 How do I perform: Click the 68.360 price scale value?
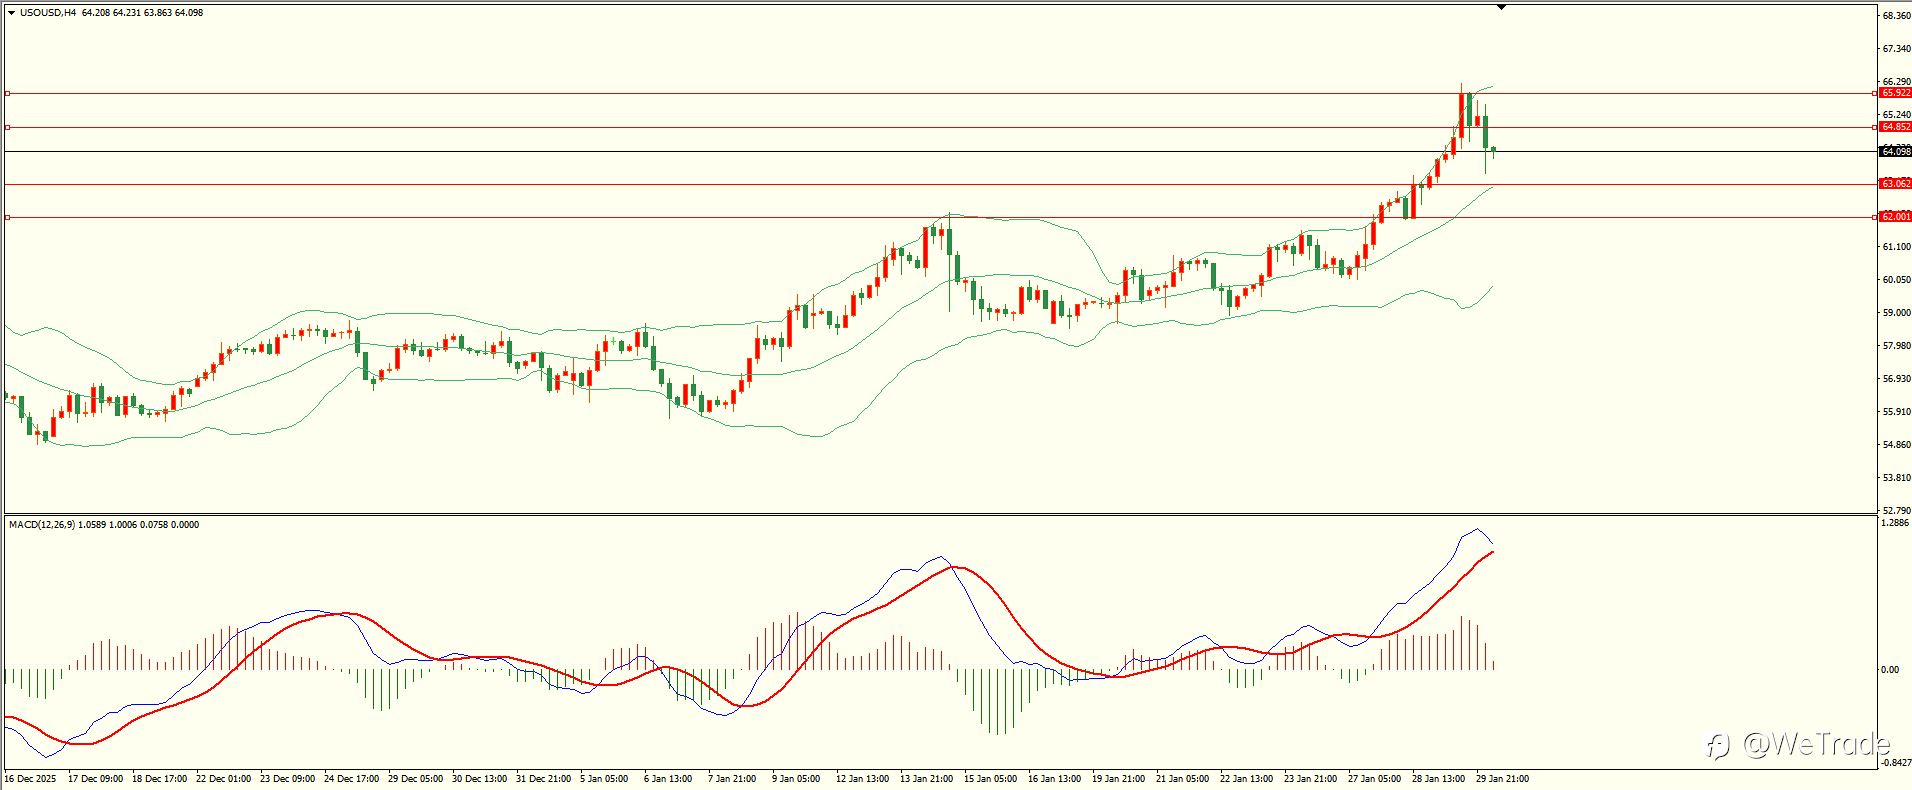click(1896, 16)
